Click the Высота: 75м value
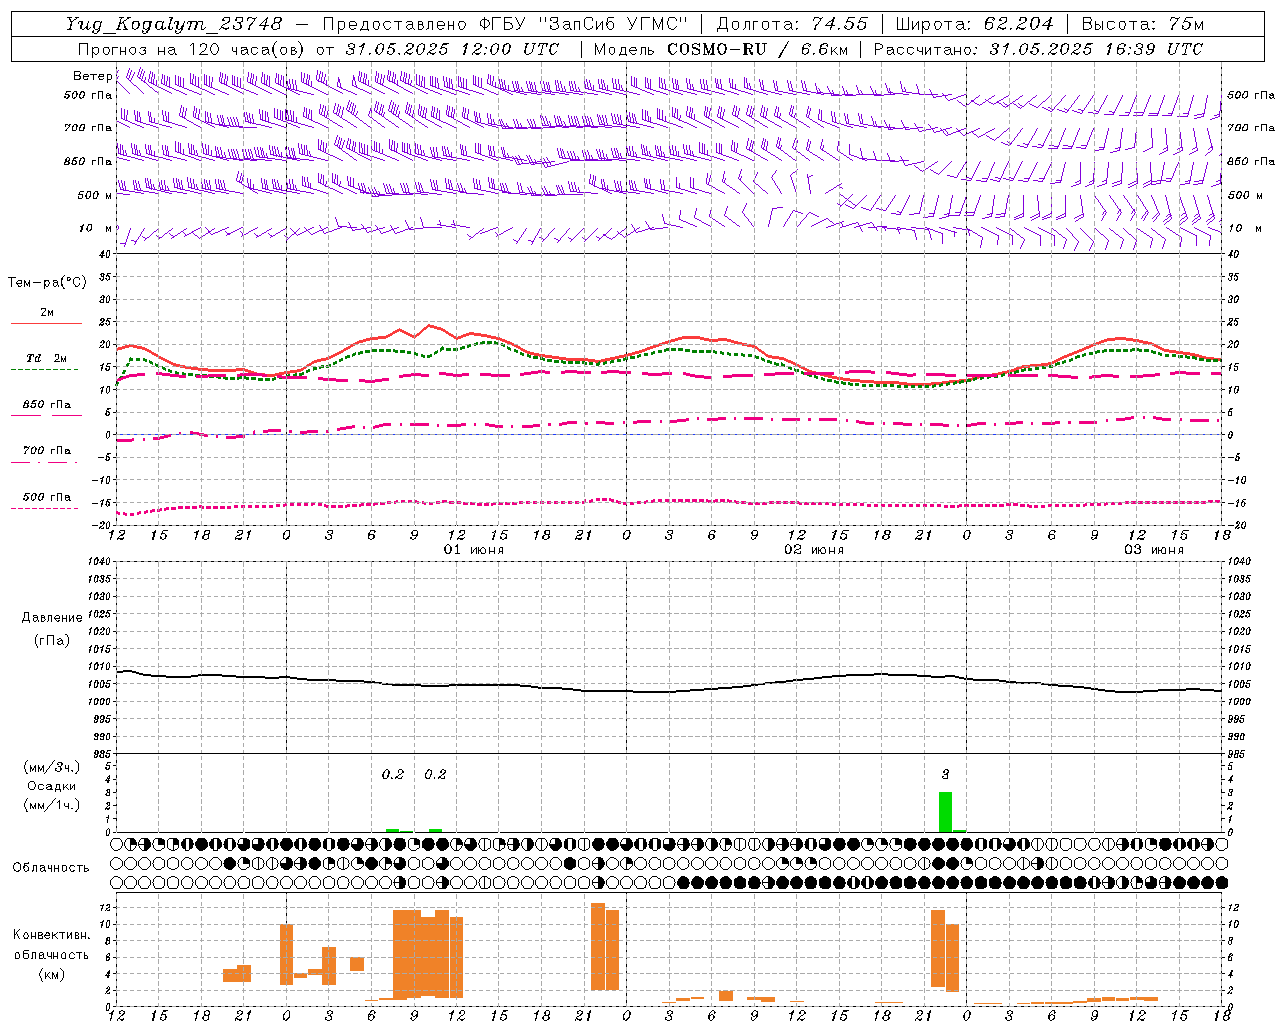1280x1024 pixels. 1143,24
